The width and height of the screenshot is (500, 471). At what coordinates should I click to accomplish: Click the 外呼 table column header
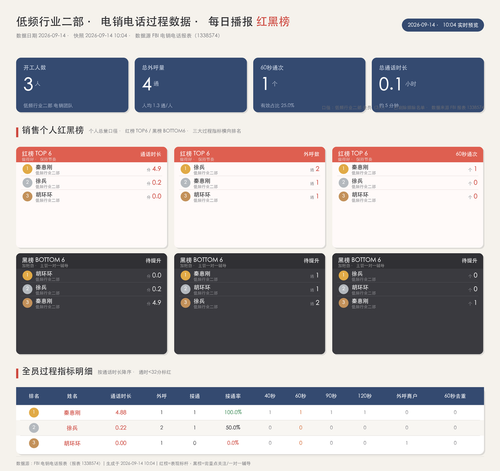coord(161,396)
